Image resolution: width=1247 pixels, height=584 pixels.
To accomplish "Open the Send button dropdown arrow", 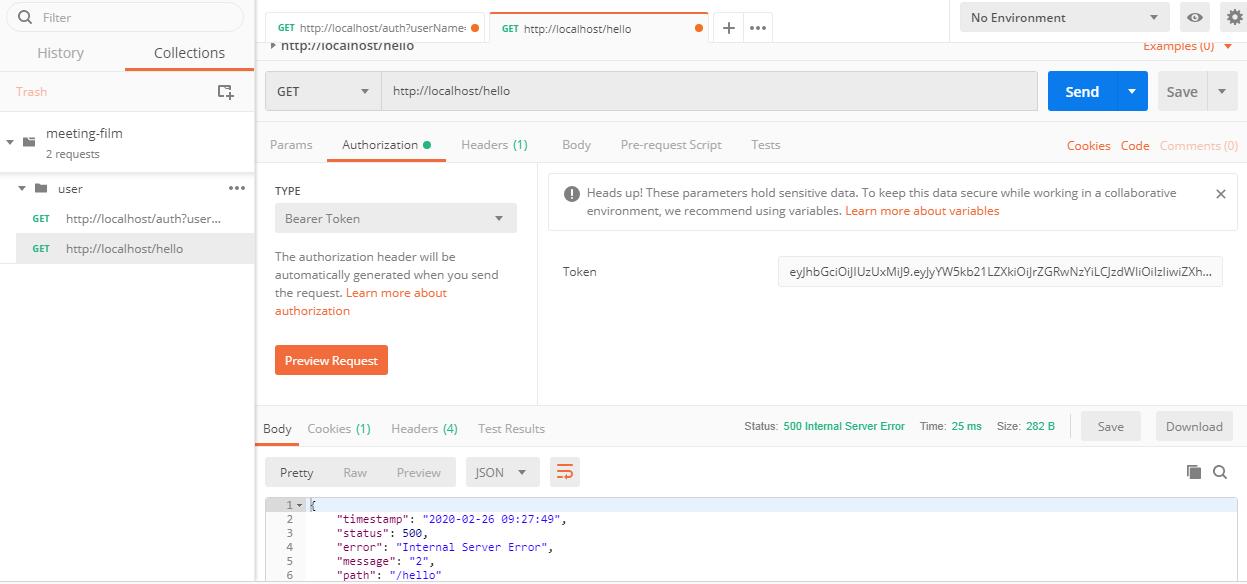I will pyautogui.click(x=1132, y=91).
